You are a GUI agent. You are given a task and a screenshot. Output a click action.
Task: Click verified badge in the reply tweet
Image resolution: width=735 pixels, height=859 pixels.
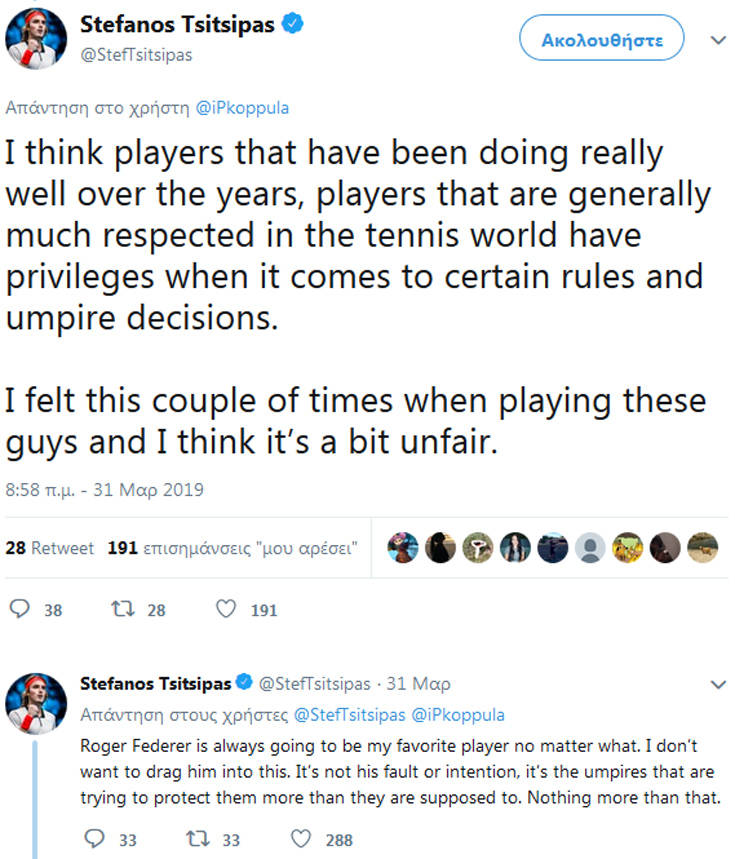point(242,684)
